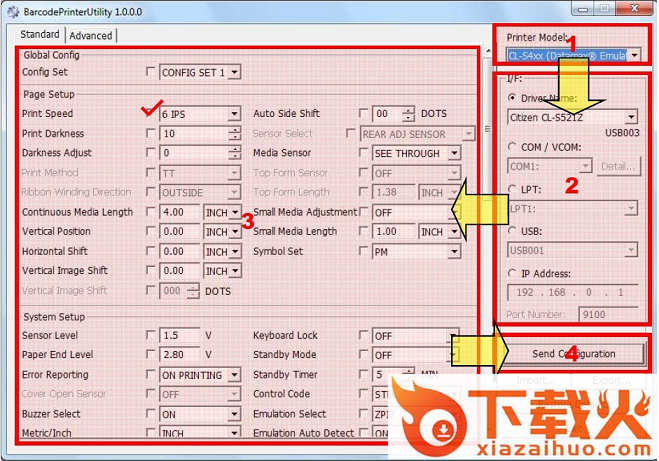Open the Buzzer Select ON dropdown

(x=235, y=414)
